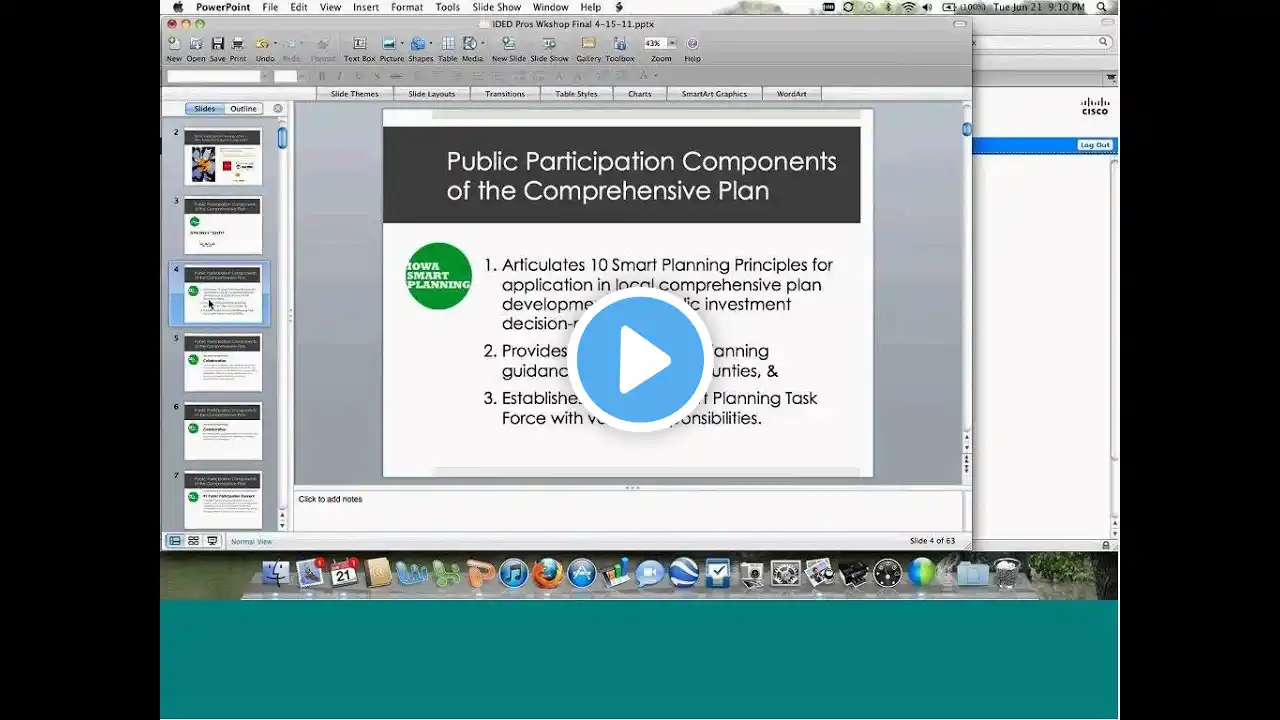
Task: Click the Picture toolbar icon
Action: click(x=389, y=44)
